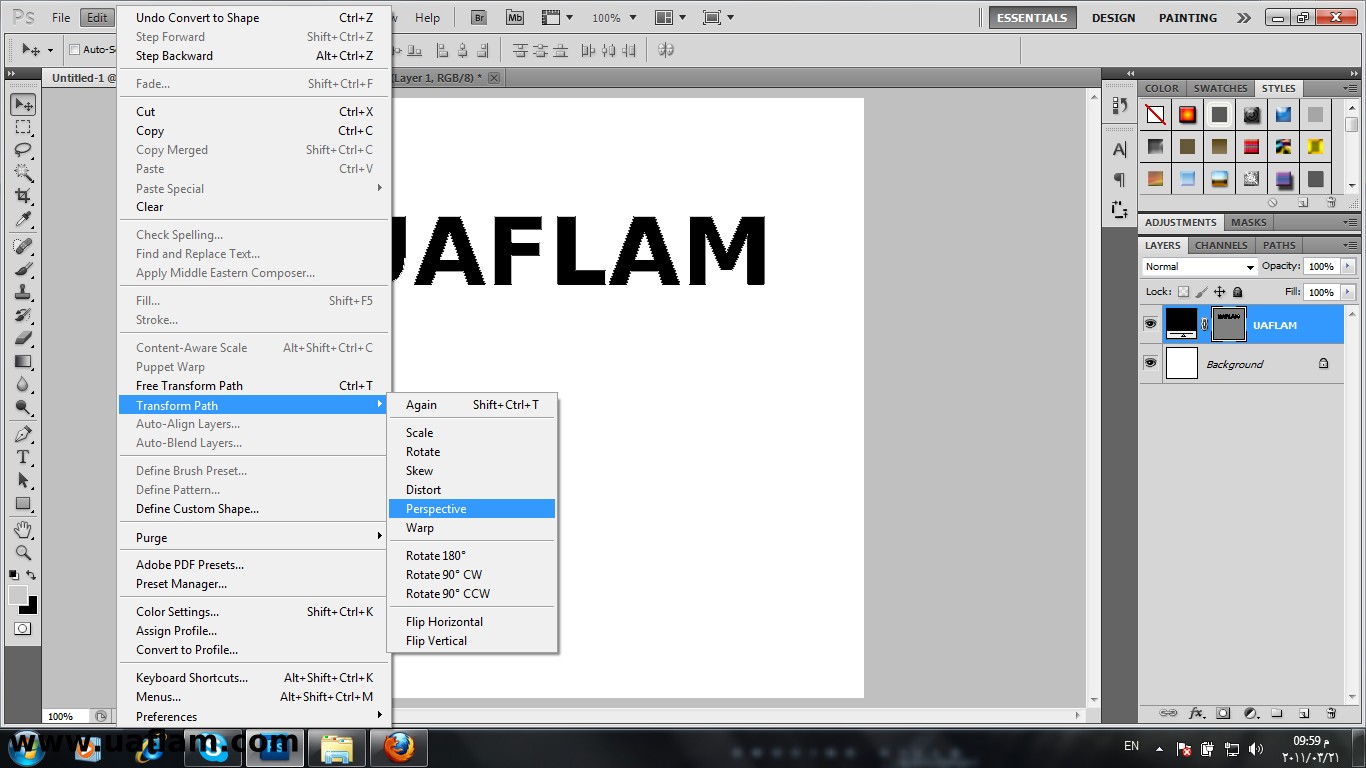Switch to the Channels tab
The height and width of the screenshot is (768, 1366).
(1221, 245)
